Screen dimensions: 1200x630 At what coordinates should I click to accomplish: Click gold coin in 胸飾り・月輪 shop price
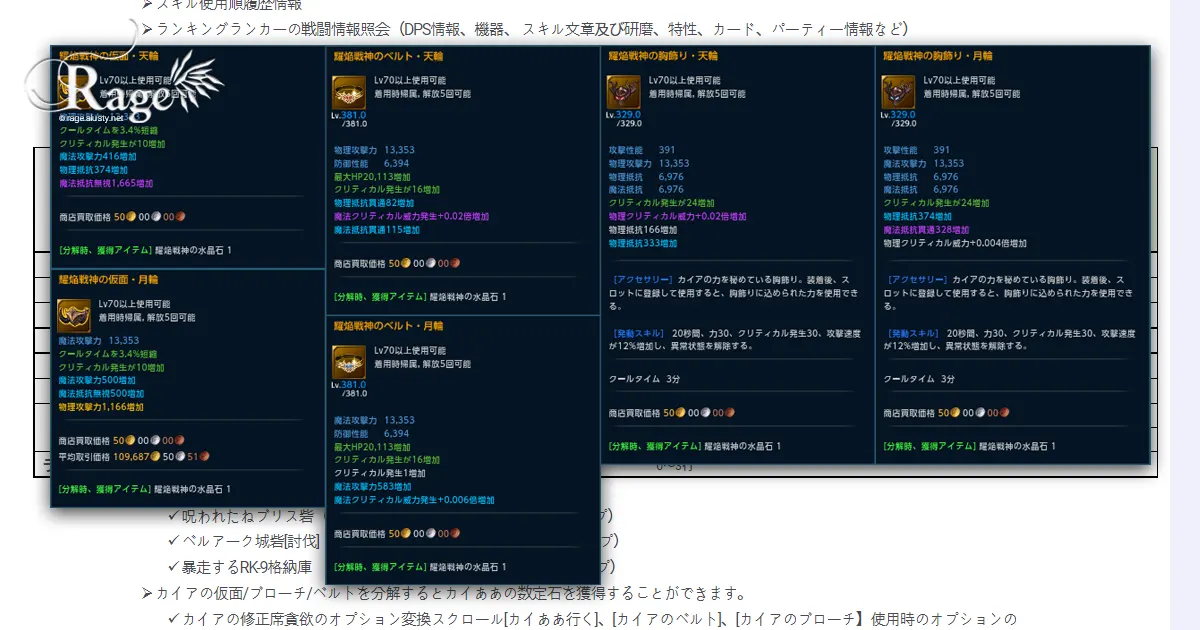[956, 412]
